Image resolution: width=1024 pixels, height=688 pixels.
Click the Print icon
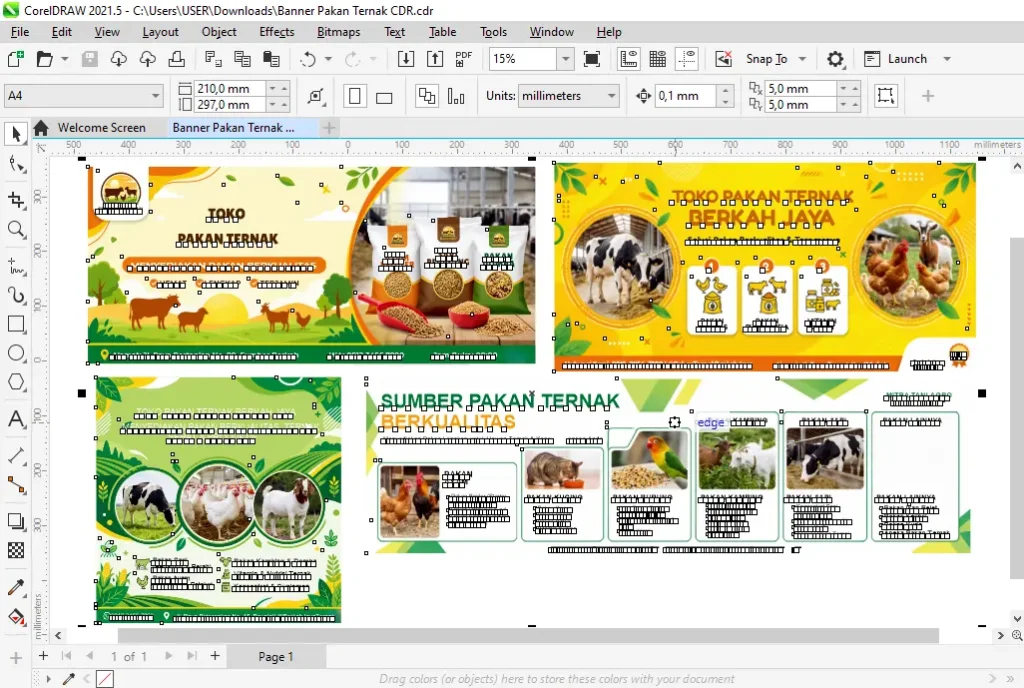coord(176,59)
